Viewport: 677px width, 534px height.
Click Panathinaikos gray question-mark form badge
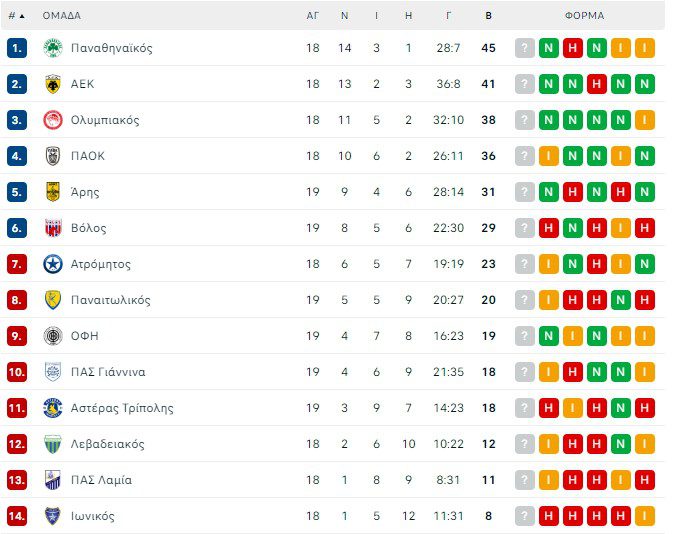point(525,48)
